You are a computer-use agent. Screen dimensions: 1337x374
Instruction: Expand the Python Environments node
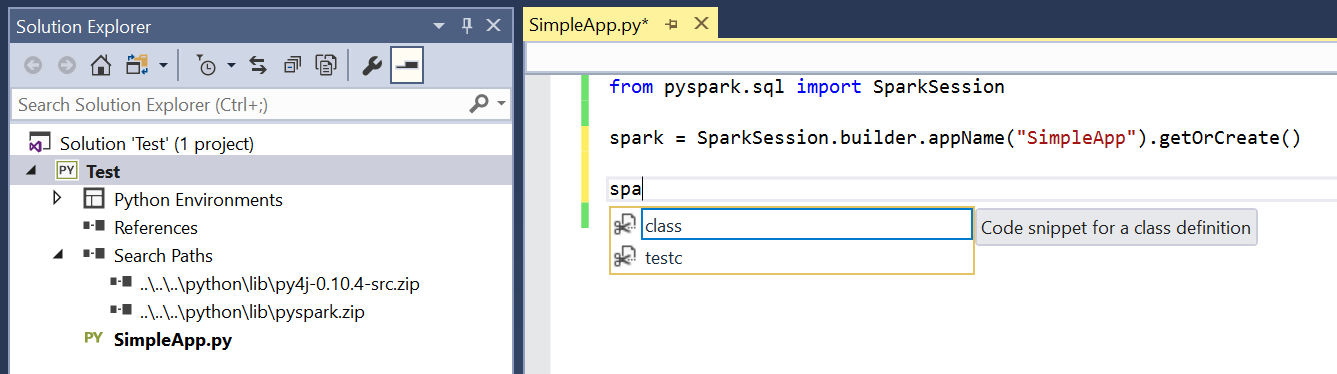coord(58,199)
